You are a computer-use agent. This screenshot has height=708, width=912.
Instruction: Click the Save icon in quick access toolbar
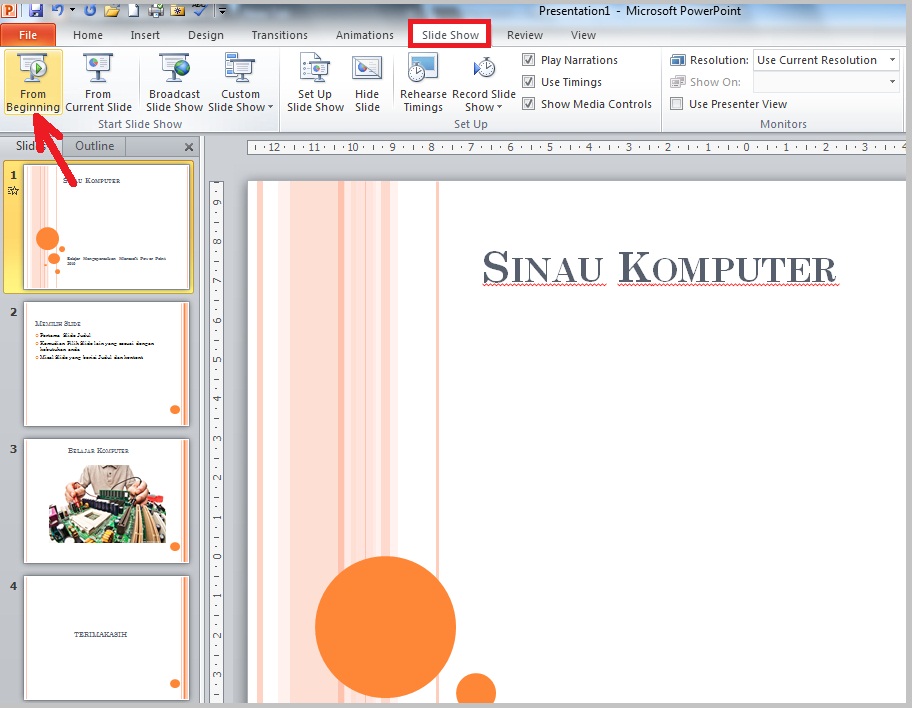pyautogui.click(x=36, y=11)
